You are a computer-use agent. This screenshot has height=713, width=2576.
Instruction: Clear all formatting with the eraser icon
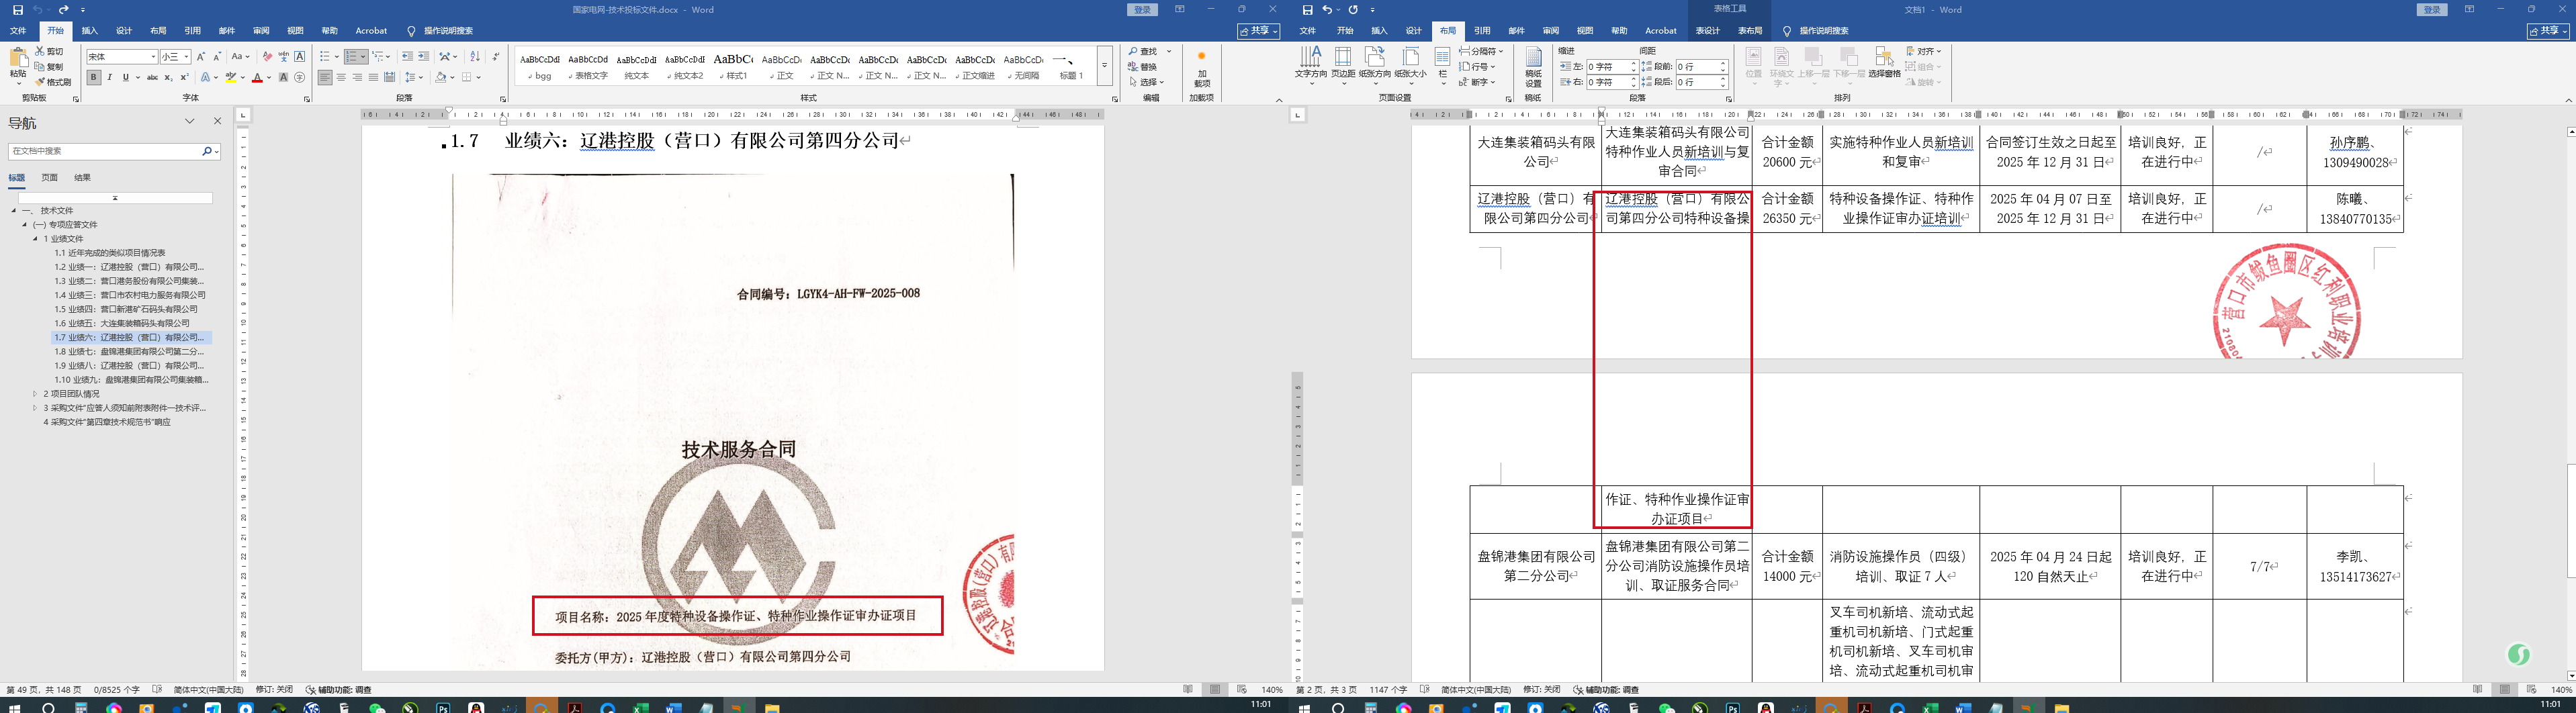point(267,57)
